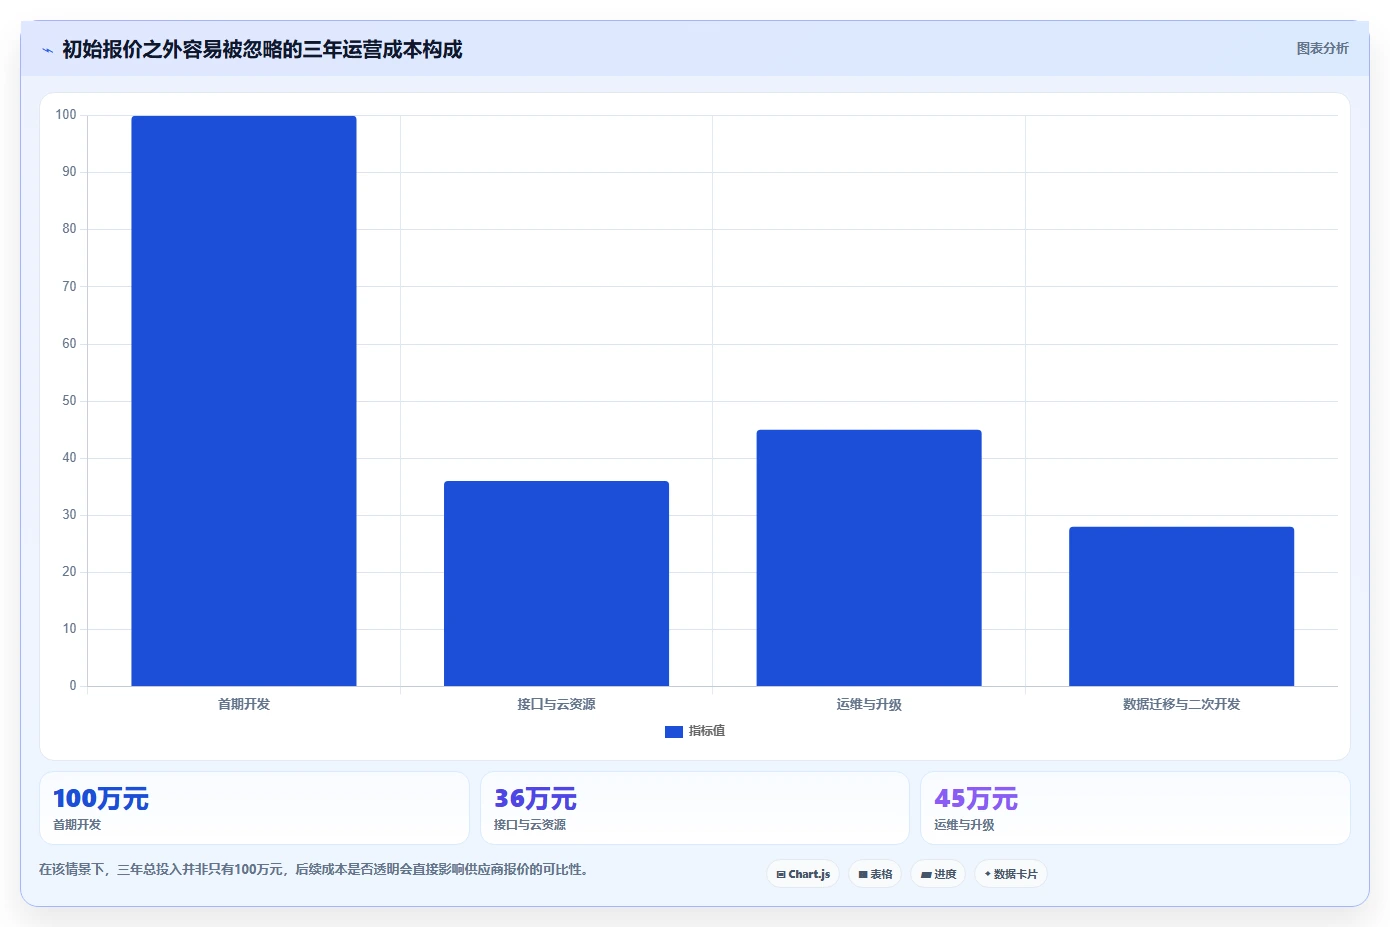Click the 接口与云资源 x-axis label
The height and width of the screenshot is (927, 1390).
pos(556,704)
